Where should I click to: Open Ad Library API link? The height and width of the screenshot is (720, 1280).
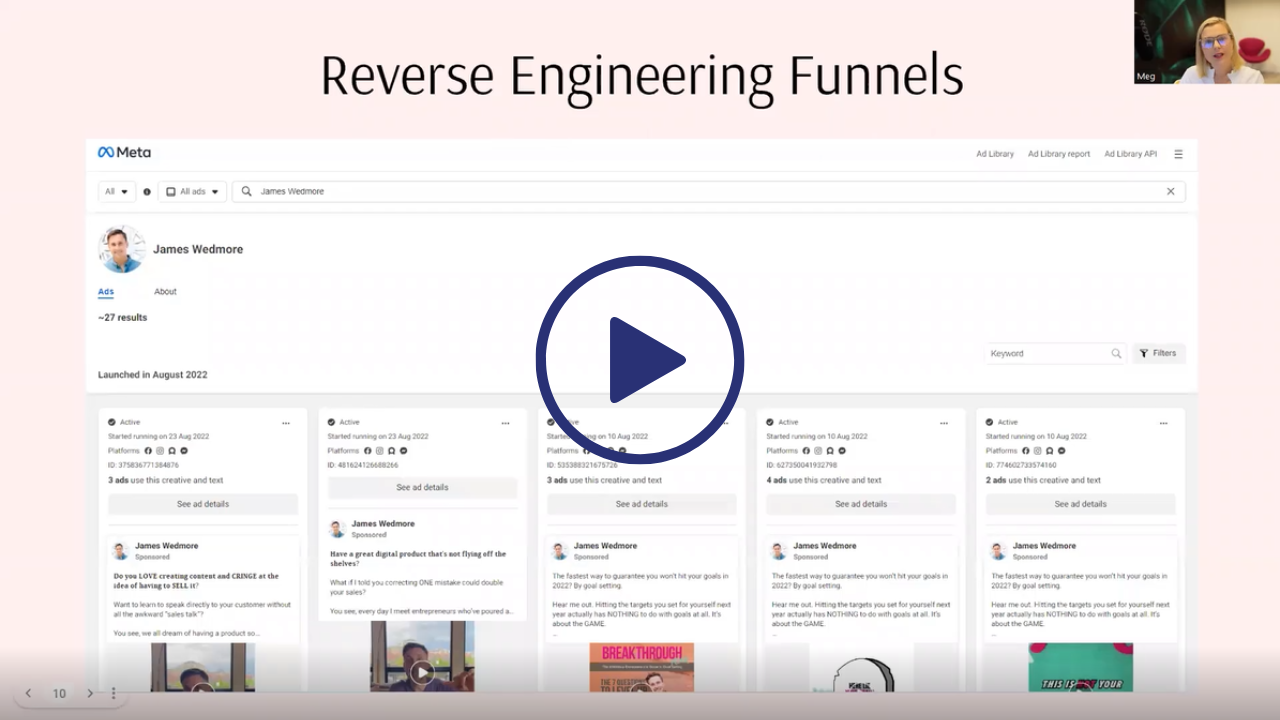(x=1131, y=154)
